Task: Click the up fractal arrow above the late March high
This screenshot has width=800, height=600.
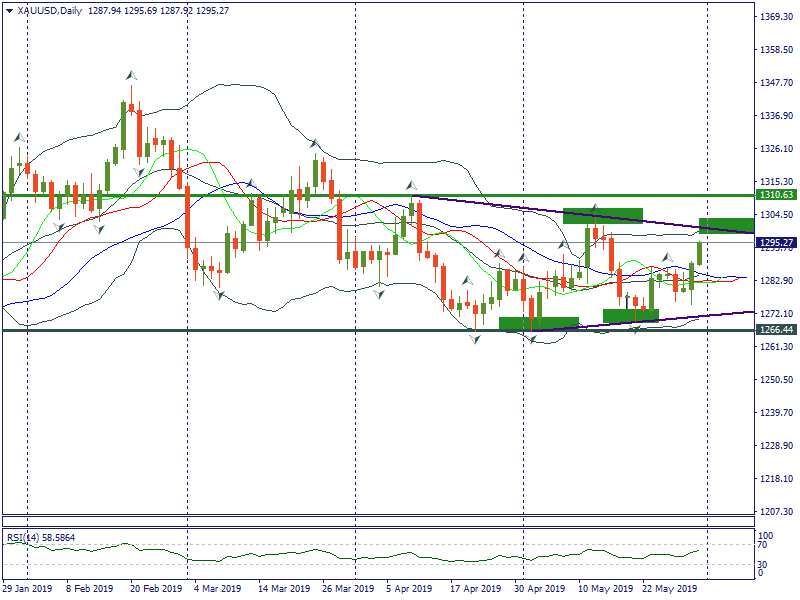Action: [x=314, y=145]
